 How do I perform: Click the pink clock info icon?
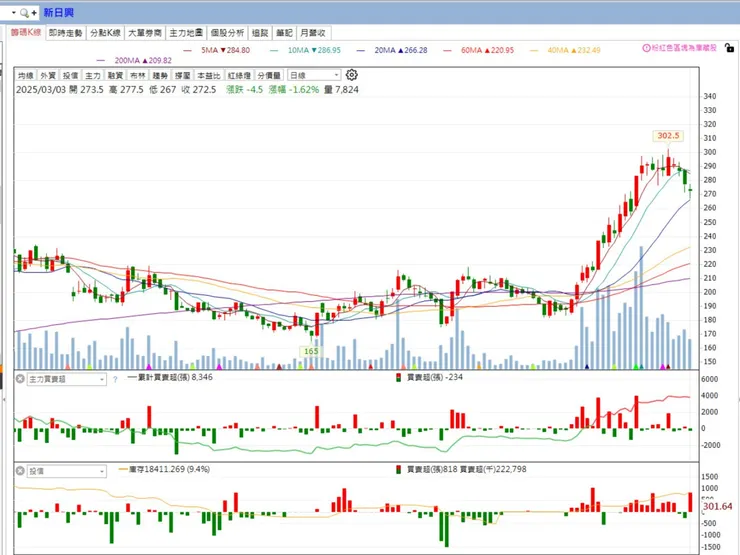click(x=645, y=48)
